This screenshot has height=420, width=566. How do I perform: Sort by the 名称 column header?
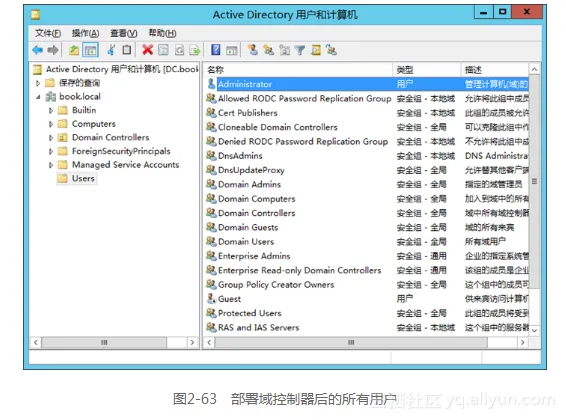coord(298,70)
